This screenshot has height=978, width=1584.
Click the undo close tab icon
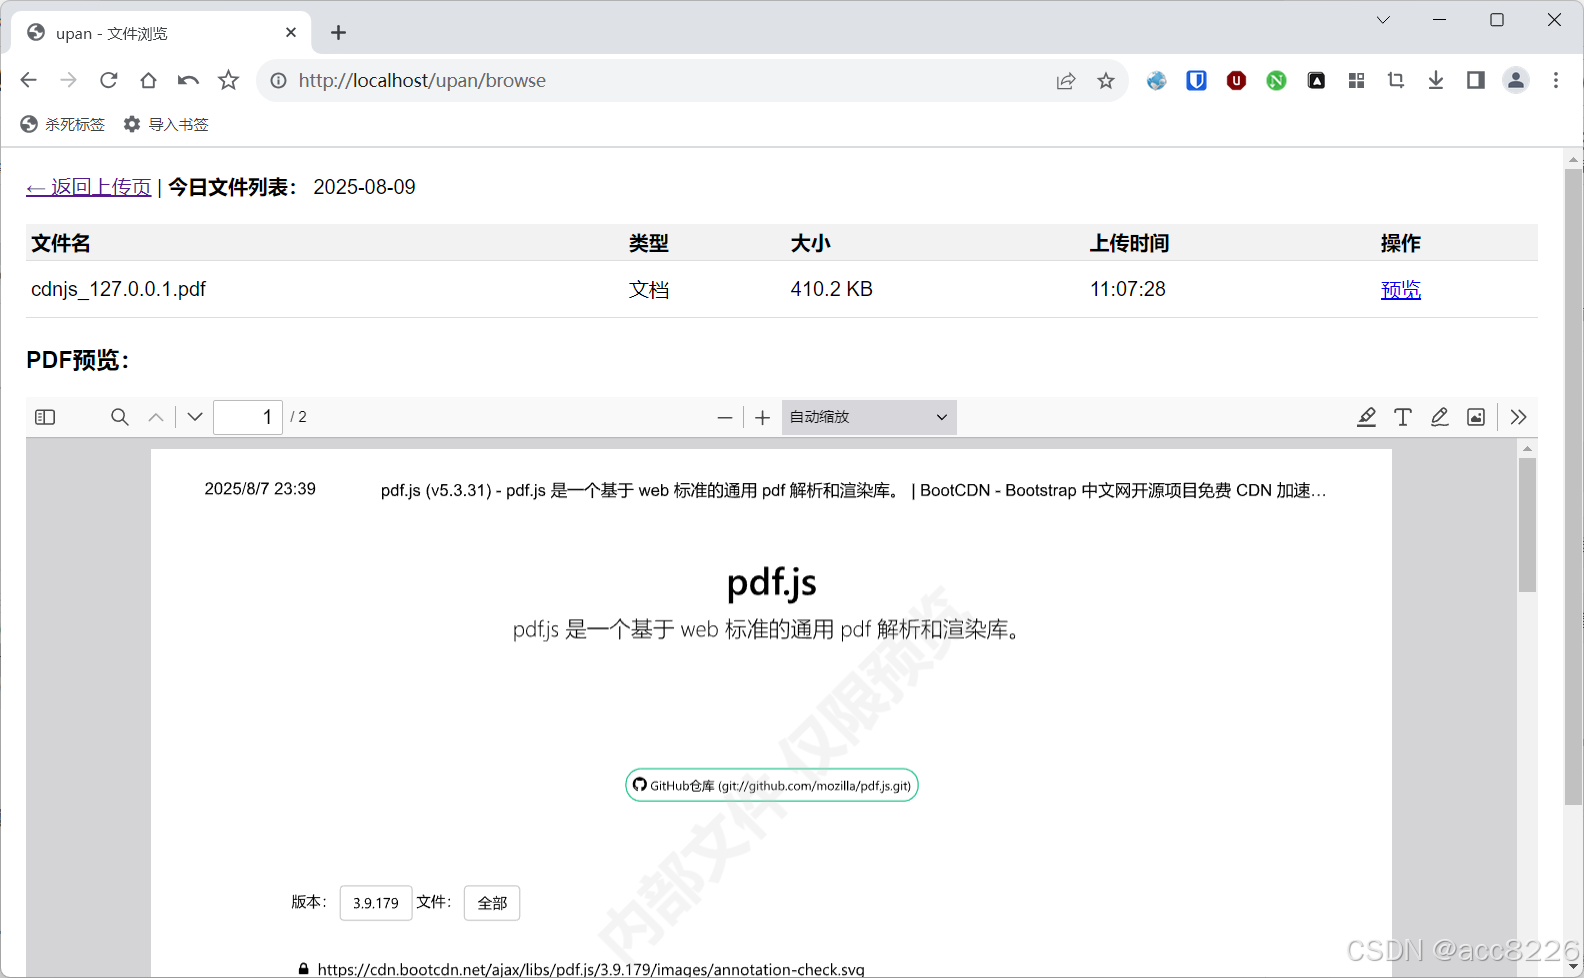(x=188, y=80)
